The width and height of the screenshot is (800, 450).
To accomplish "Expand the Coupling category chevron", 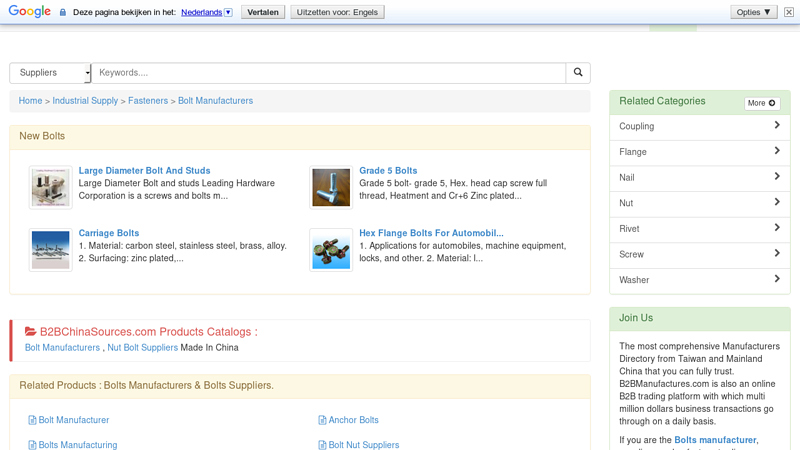I will click(777, 125).
